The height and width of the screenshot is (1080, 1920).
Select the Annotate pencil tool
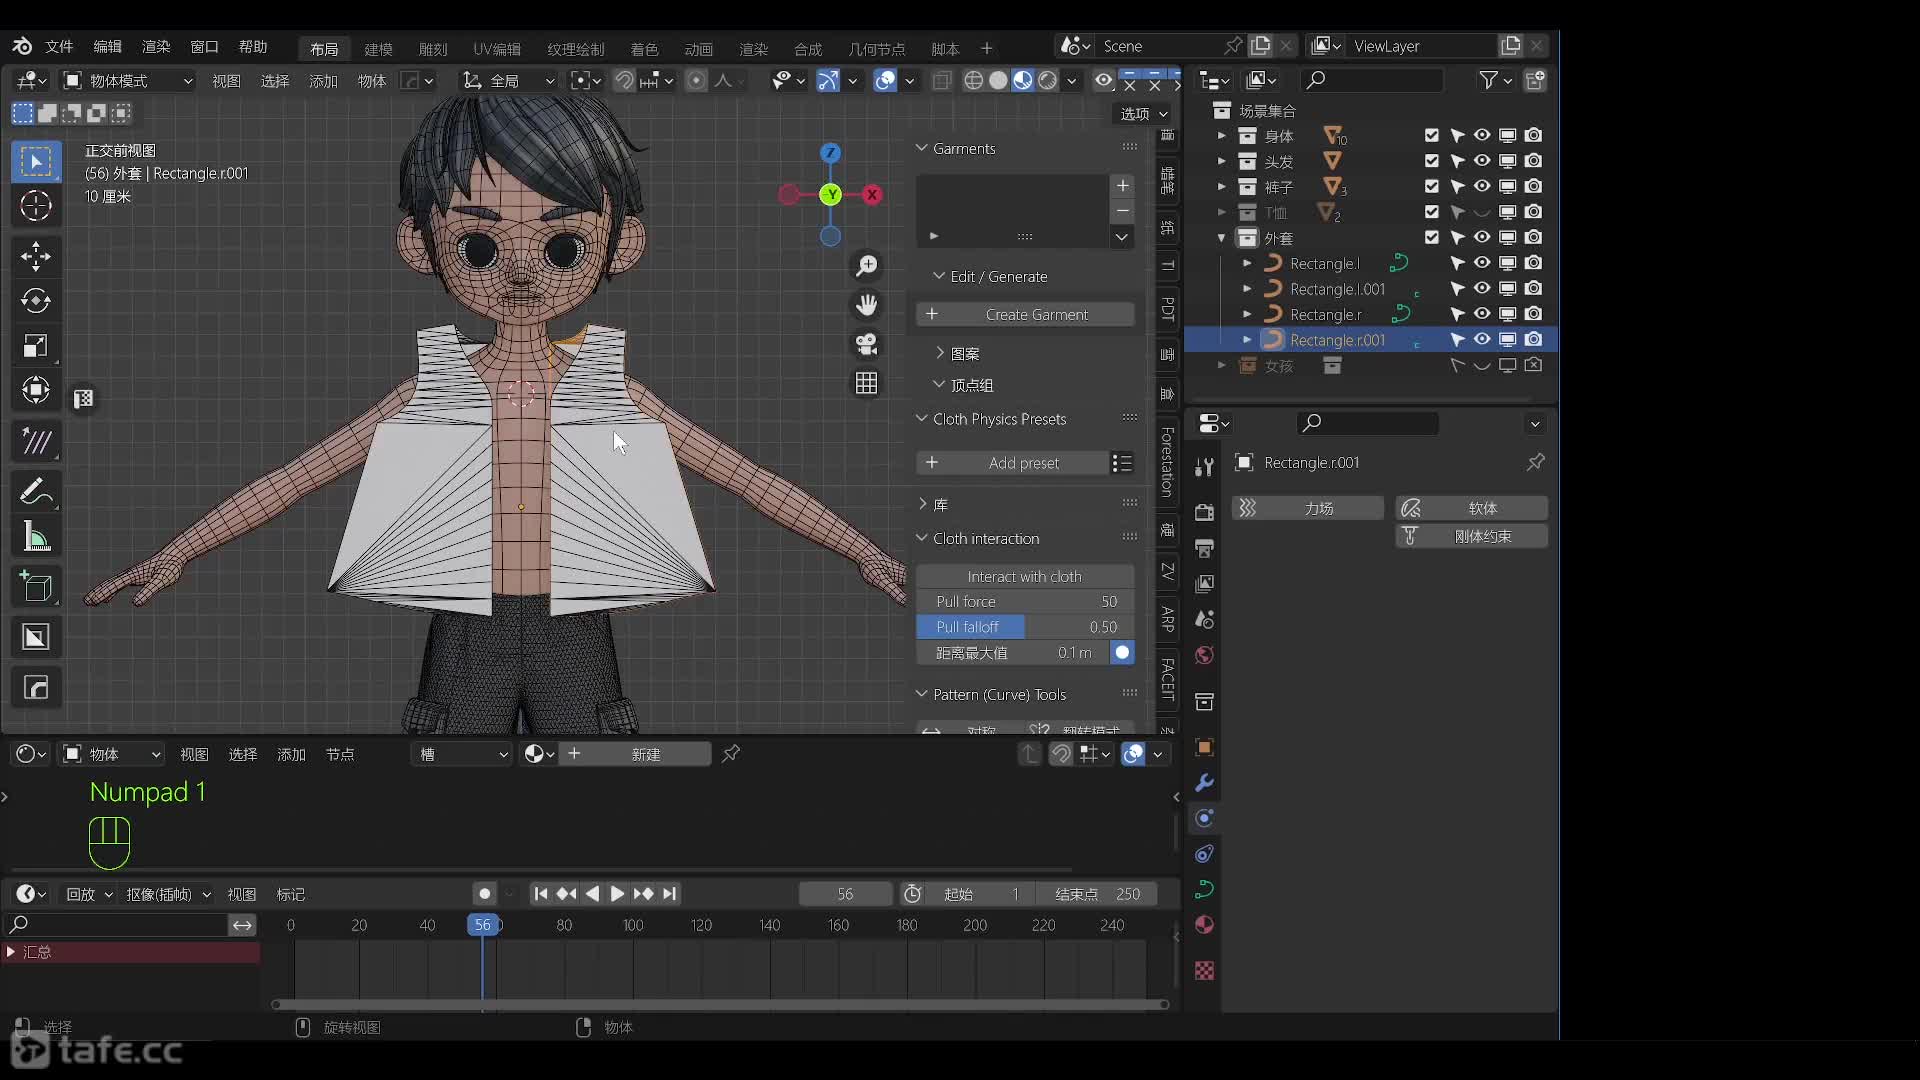point(36,491)
